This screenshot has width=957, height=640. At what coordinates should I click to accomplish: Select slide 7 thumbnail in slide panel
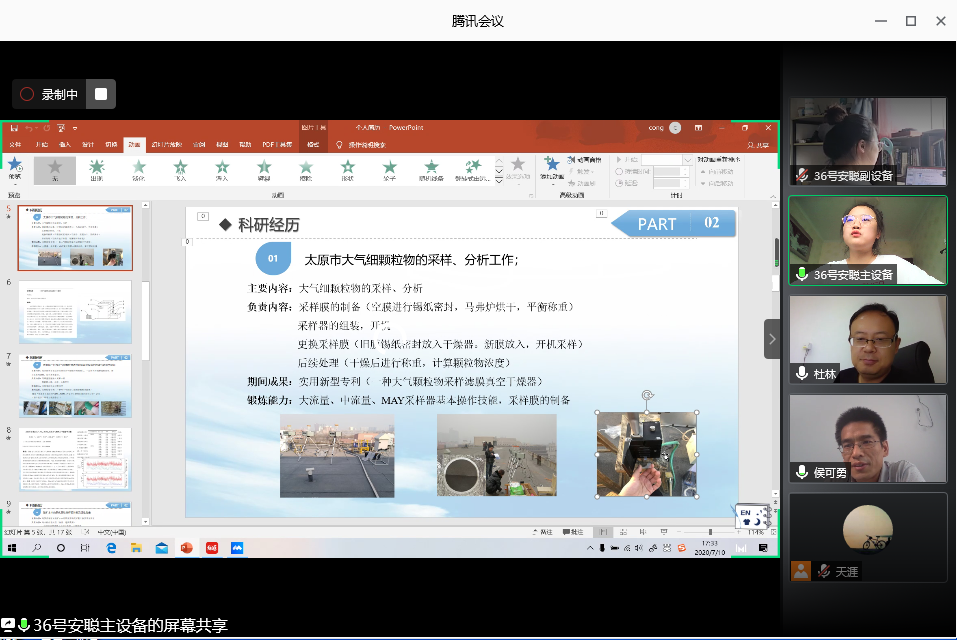(75, 385)
